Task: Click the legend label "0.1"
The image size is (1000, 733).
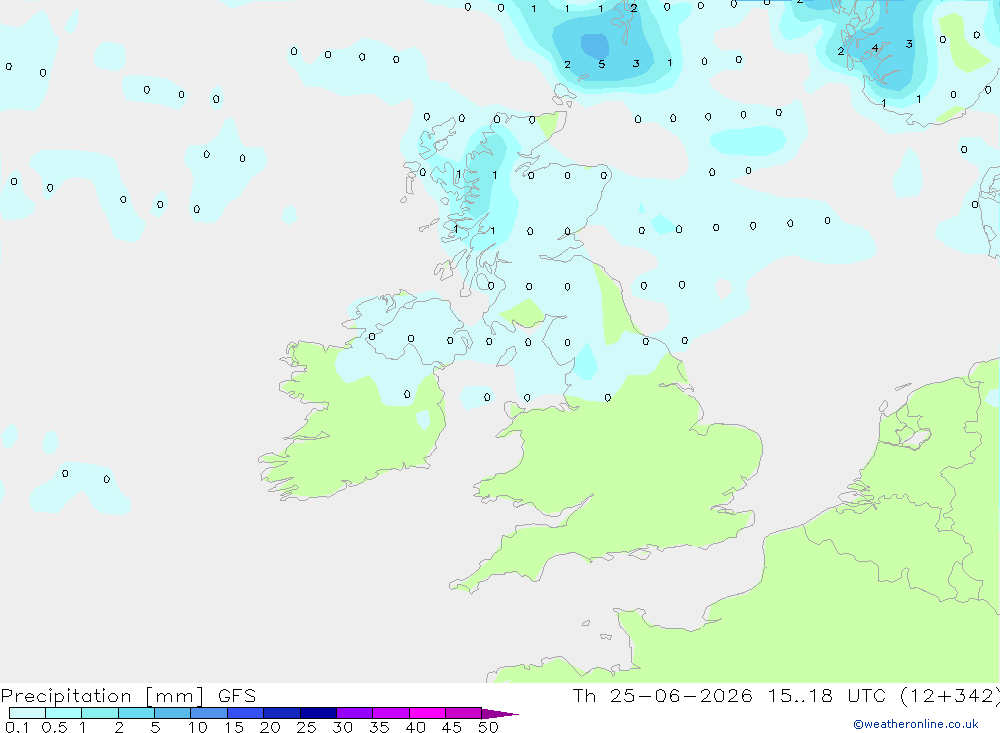Action: pos(16,727)
